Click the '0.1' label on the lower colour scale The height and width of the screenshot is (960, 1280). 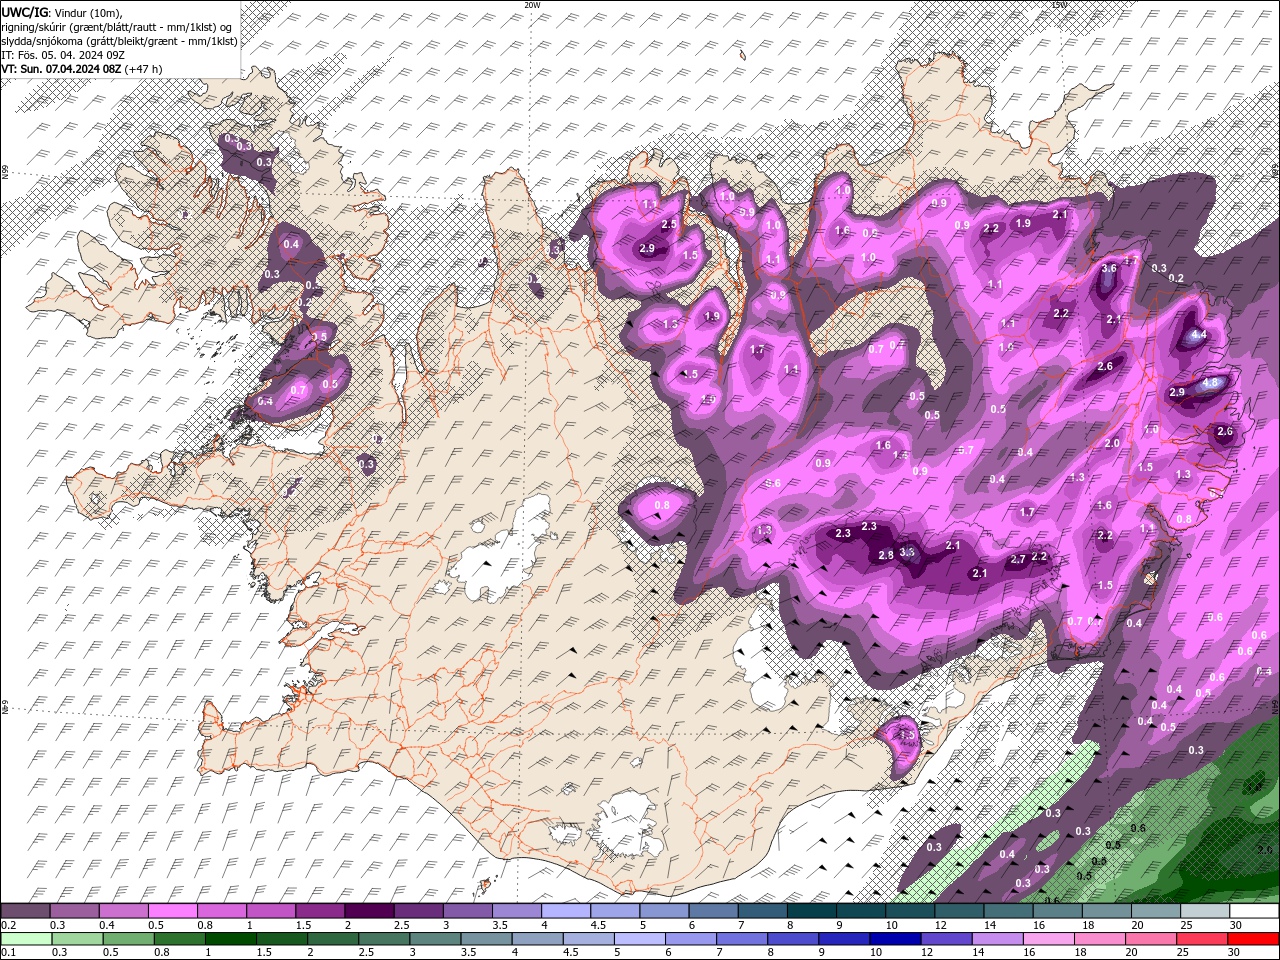coord(7,953)
